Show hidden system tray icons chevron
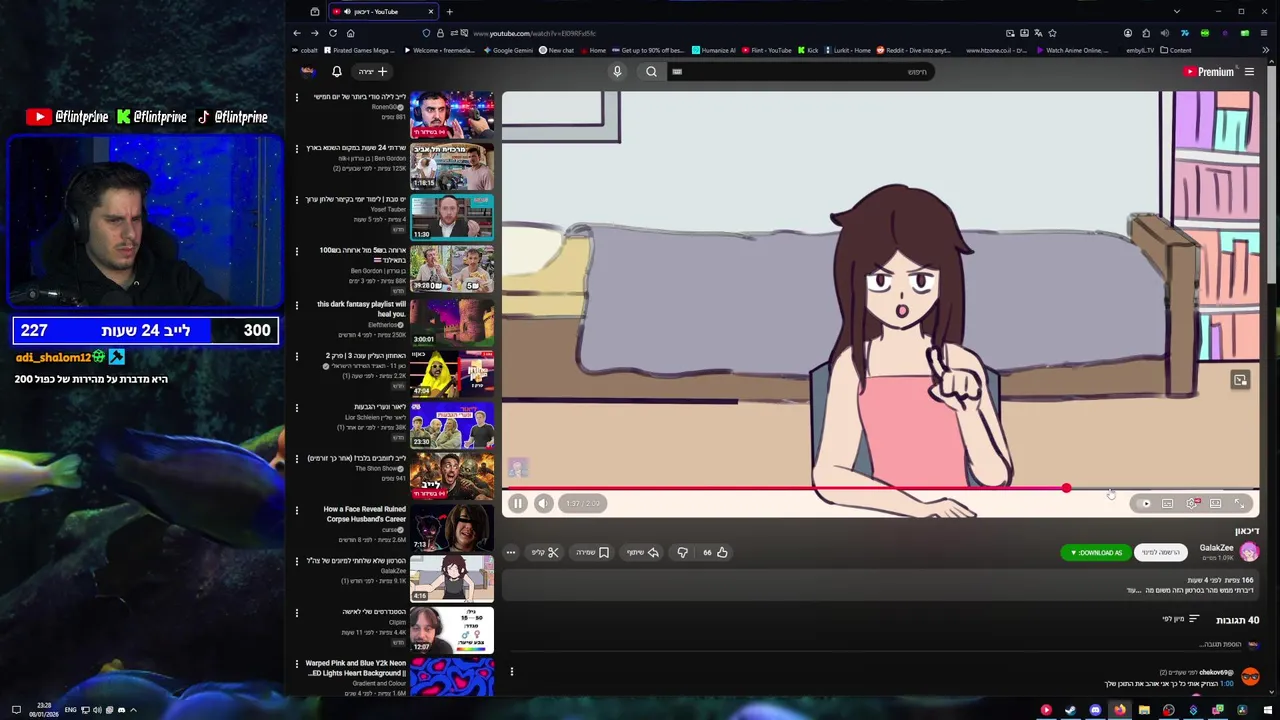Viewport: 1280px width, 720px height. click(x=133, y=710)
